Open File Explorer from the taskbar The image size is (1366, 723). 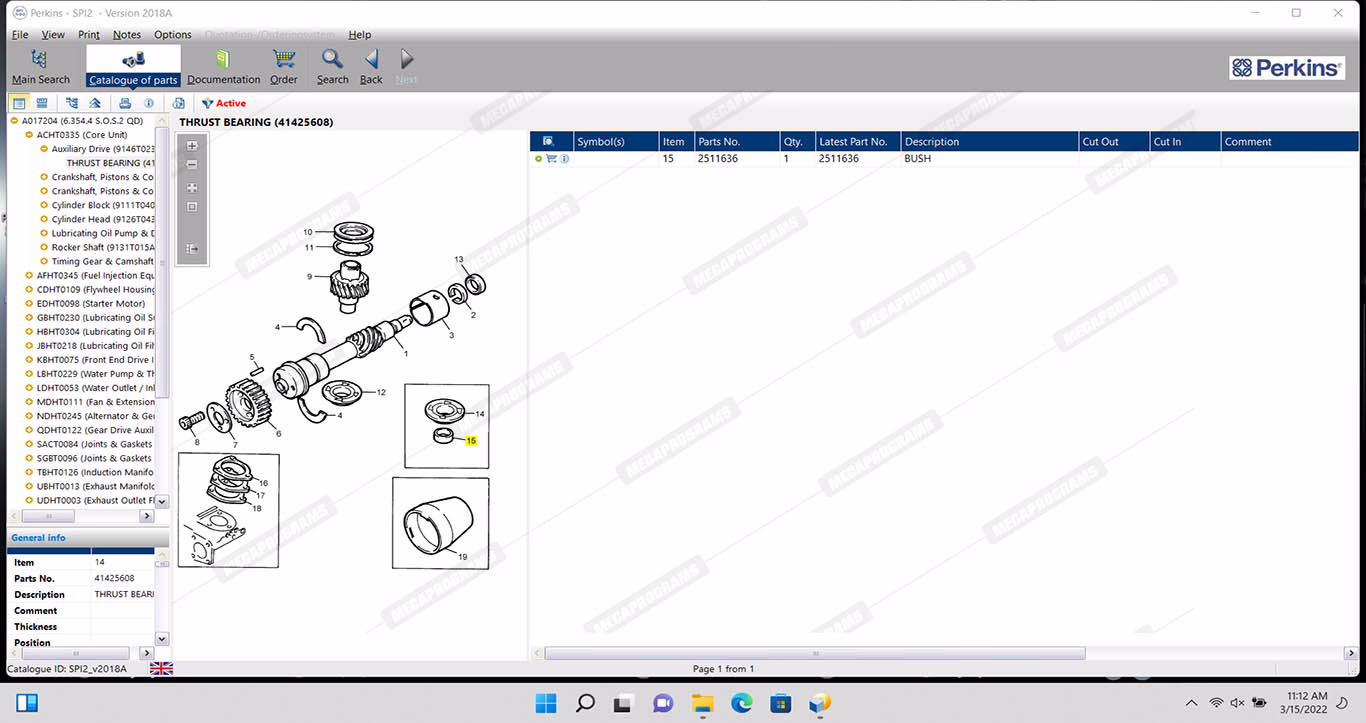click(702, 703)
